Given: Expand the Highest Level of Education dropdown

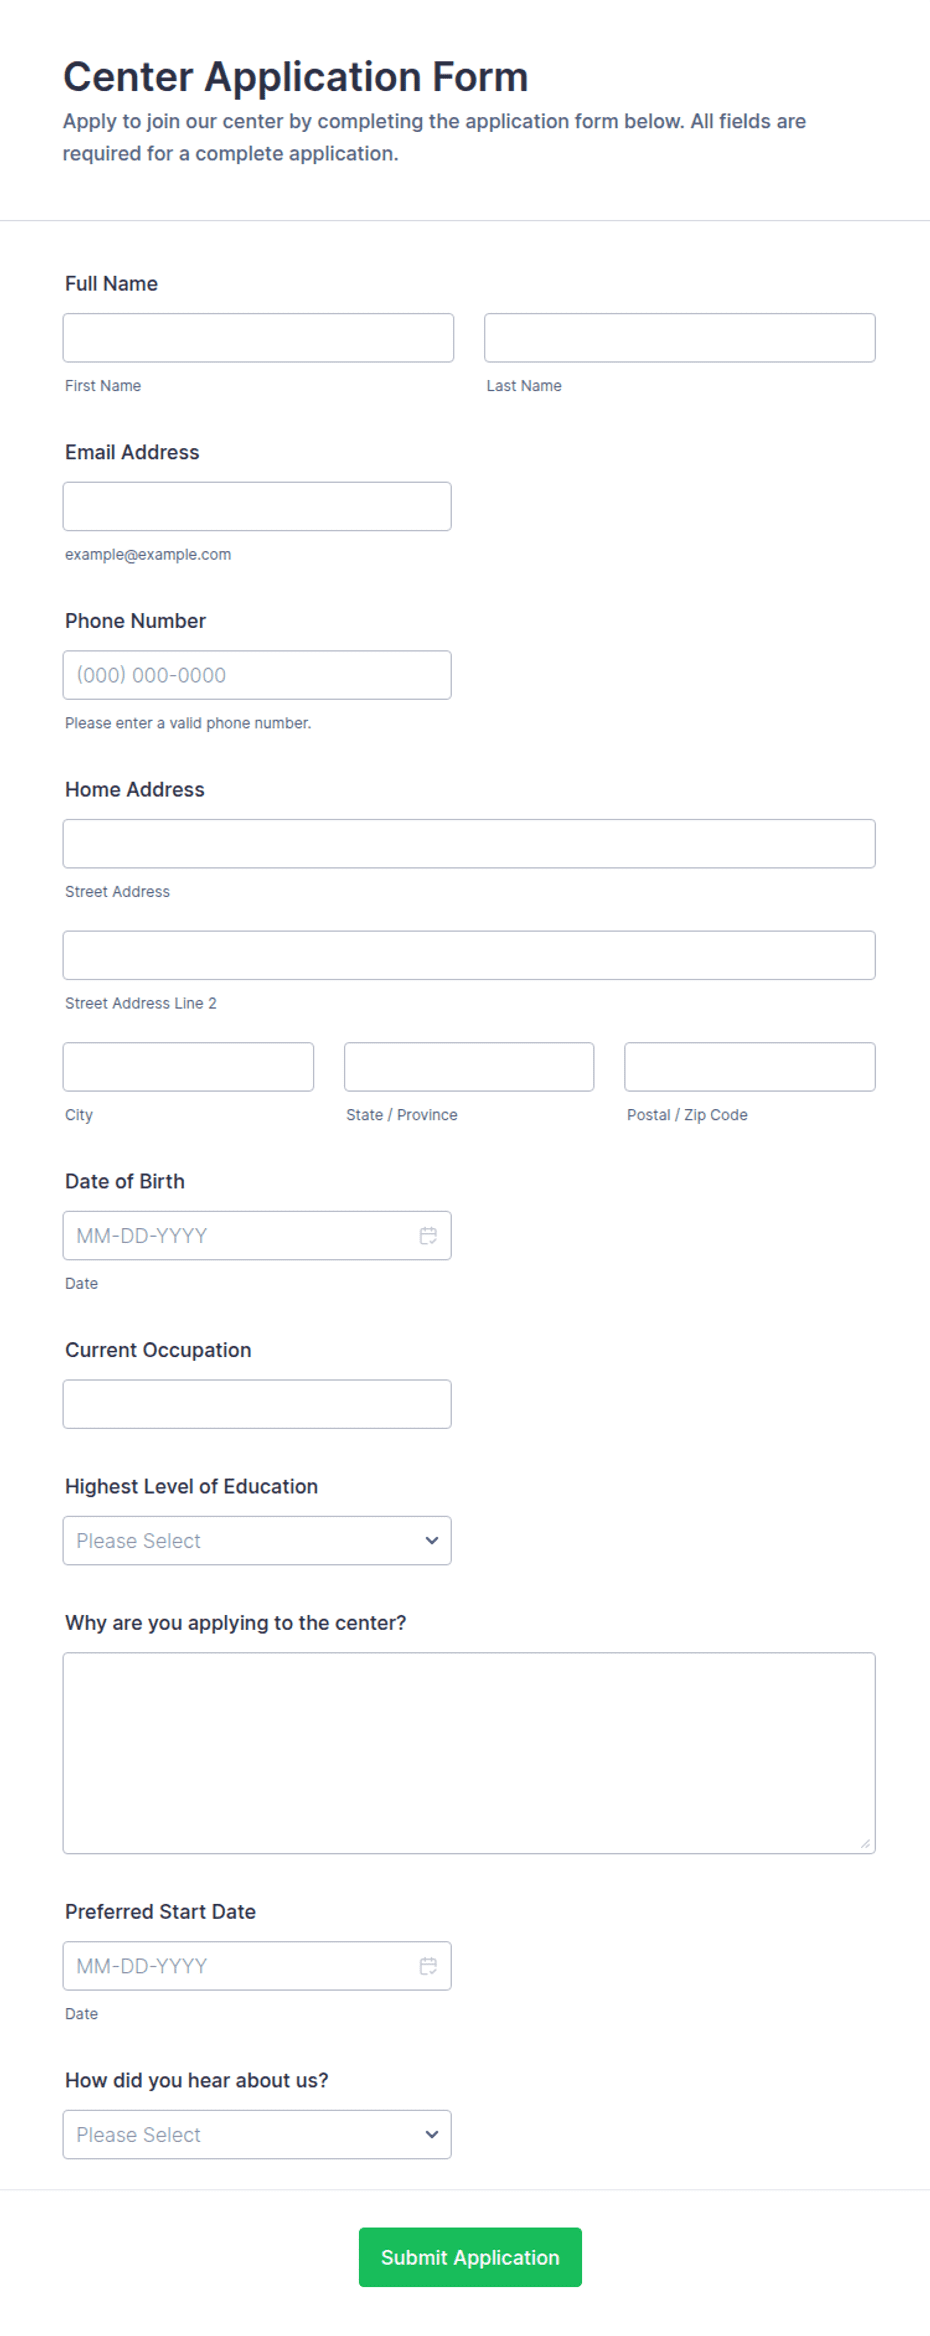Looking at the screenshot, I should pos(257,1540).
